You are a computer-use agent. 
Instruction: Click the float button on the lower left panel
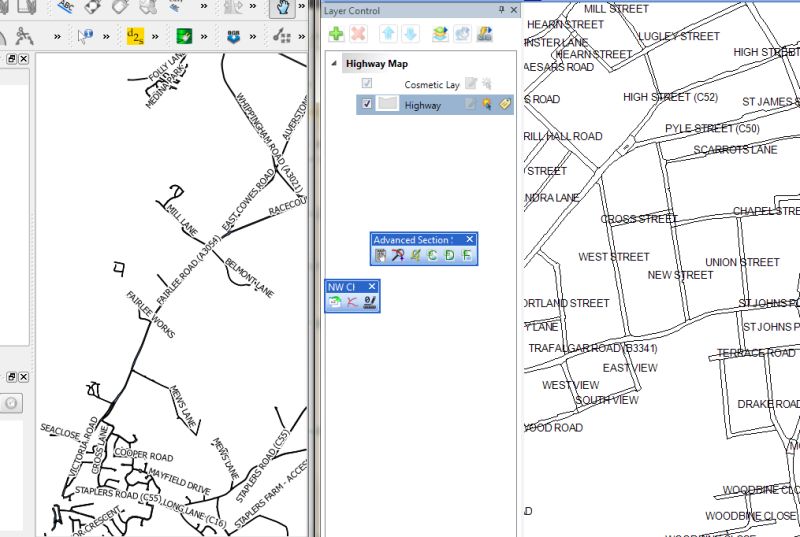[11, 377]
